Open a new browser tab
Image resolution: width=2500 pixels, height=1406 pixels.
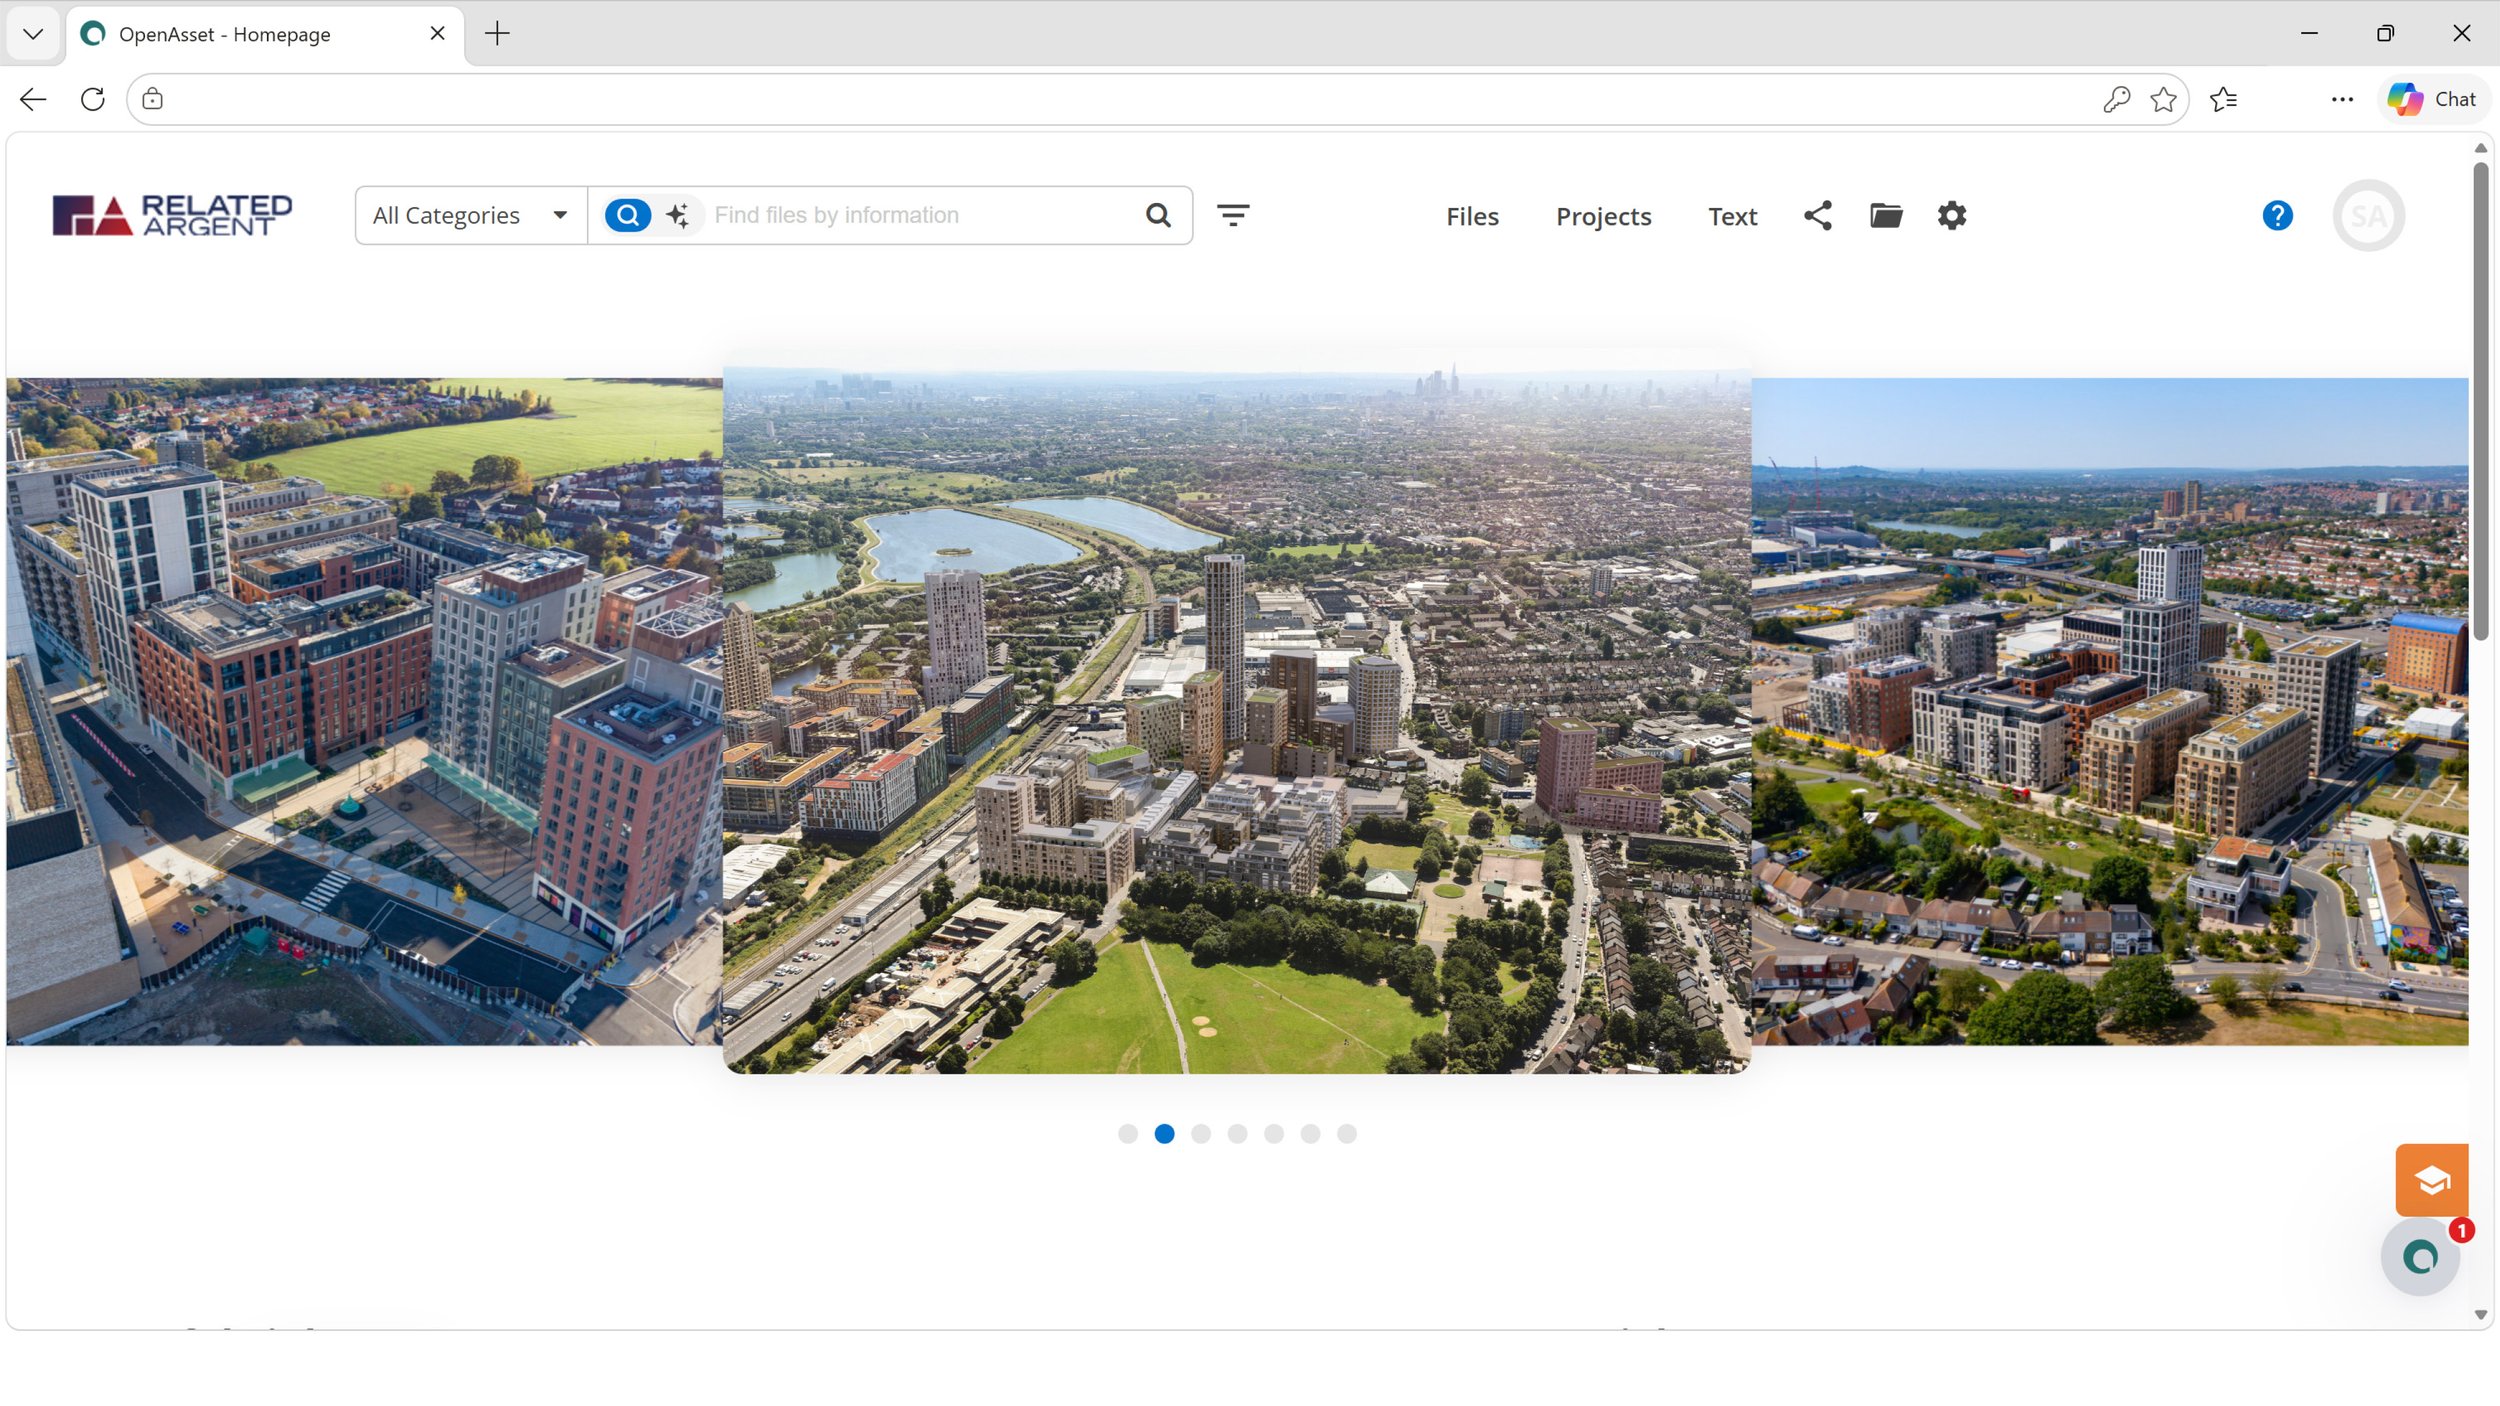pos(497,34)
